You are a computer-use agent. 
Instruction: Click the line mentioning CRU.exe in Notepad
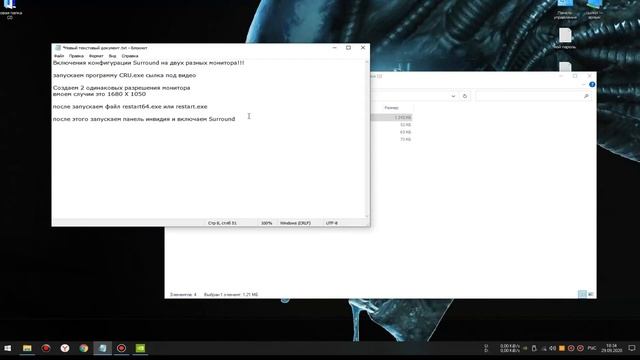124,76
